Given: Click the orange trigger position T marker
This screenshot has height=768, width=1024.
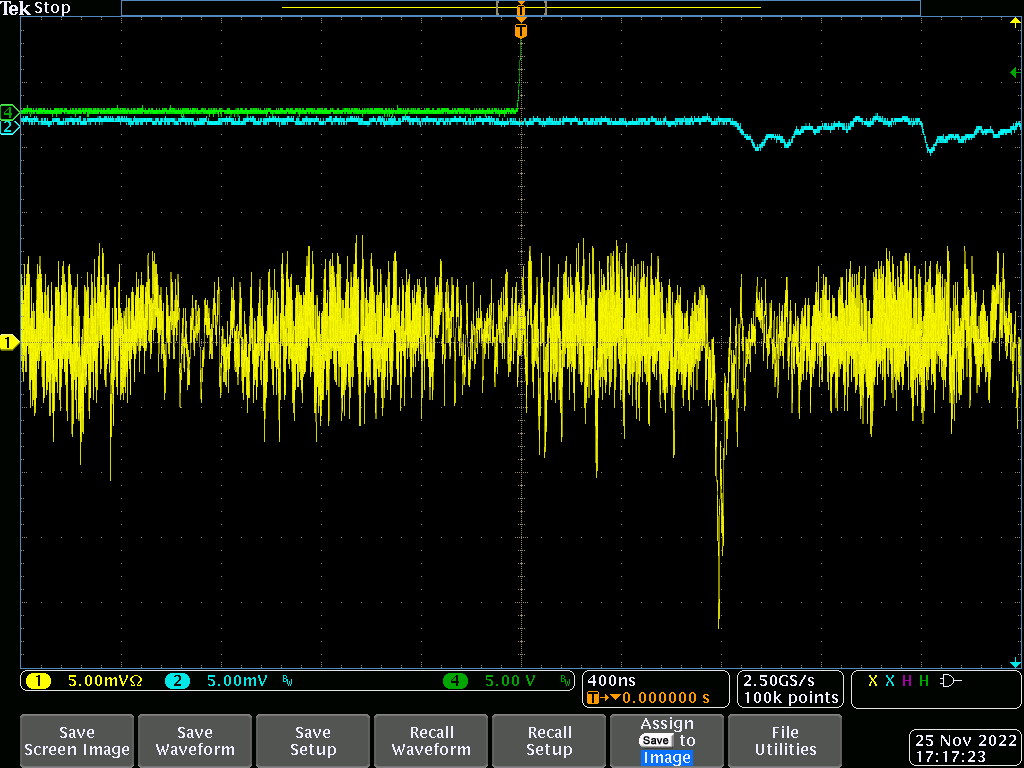Looking at the screenshot, I should (x=520, y=31).
